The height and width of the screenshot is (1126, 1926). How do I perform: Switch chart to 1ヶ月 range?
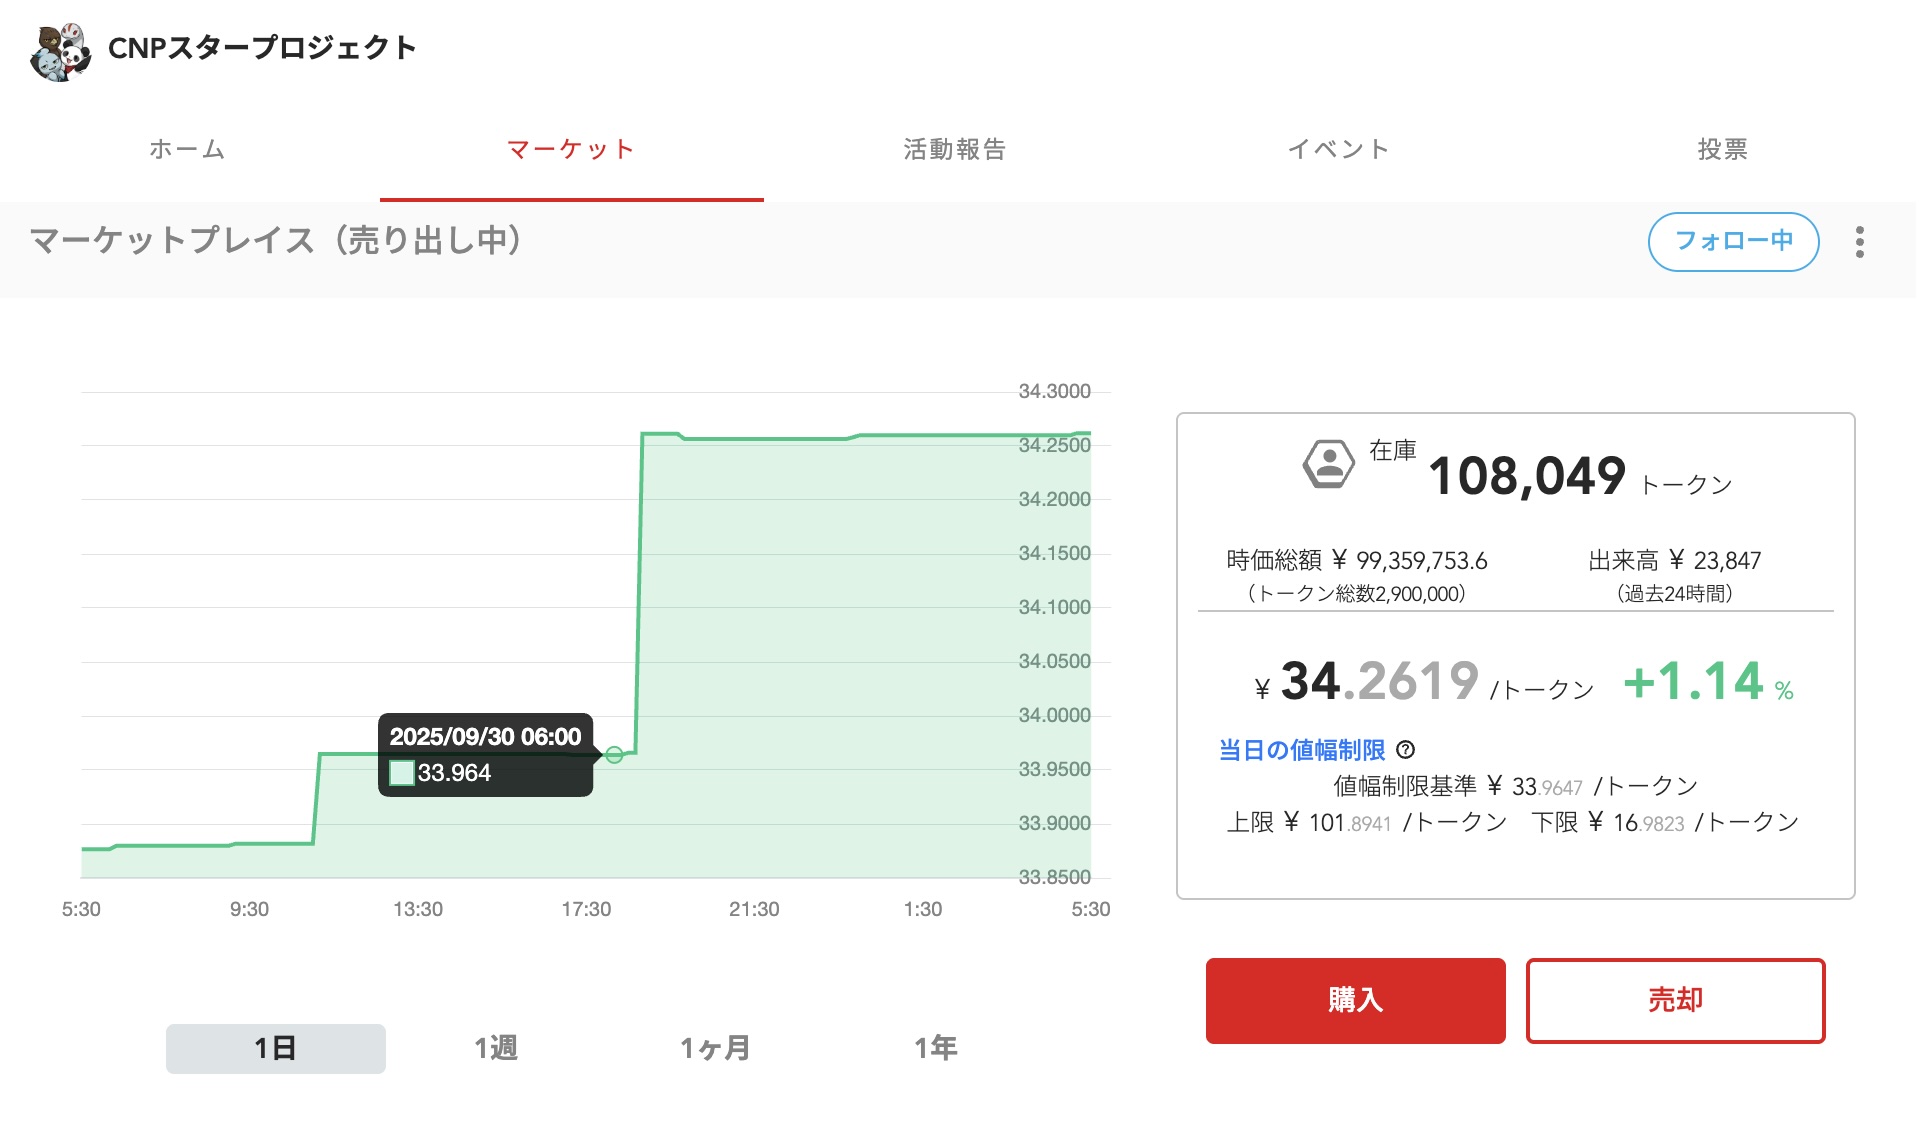pyautogui.click(x=715, y=1048)
